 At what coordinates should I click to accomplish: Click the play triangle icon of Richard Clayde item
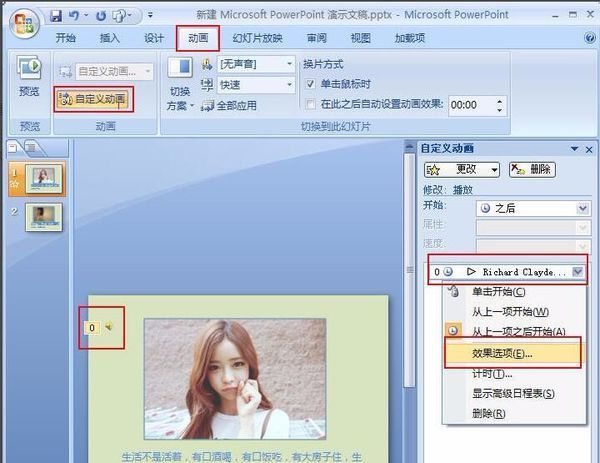pos(471,272)
